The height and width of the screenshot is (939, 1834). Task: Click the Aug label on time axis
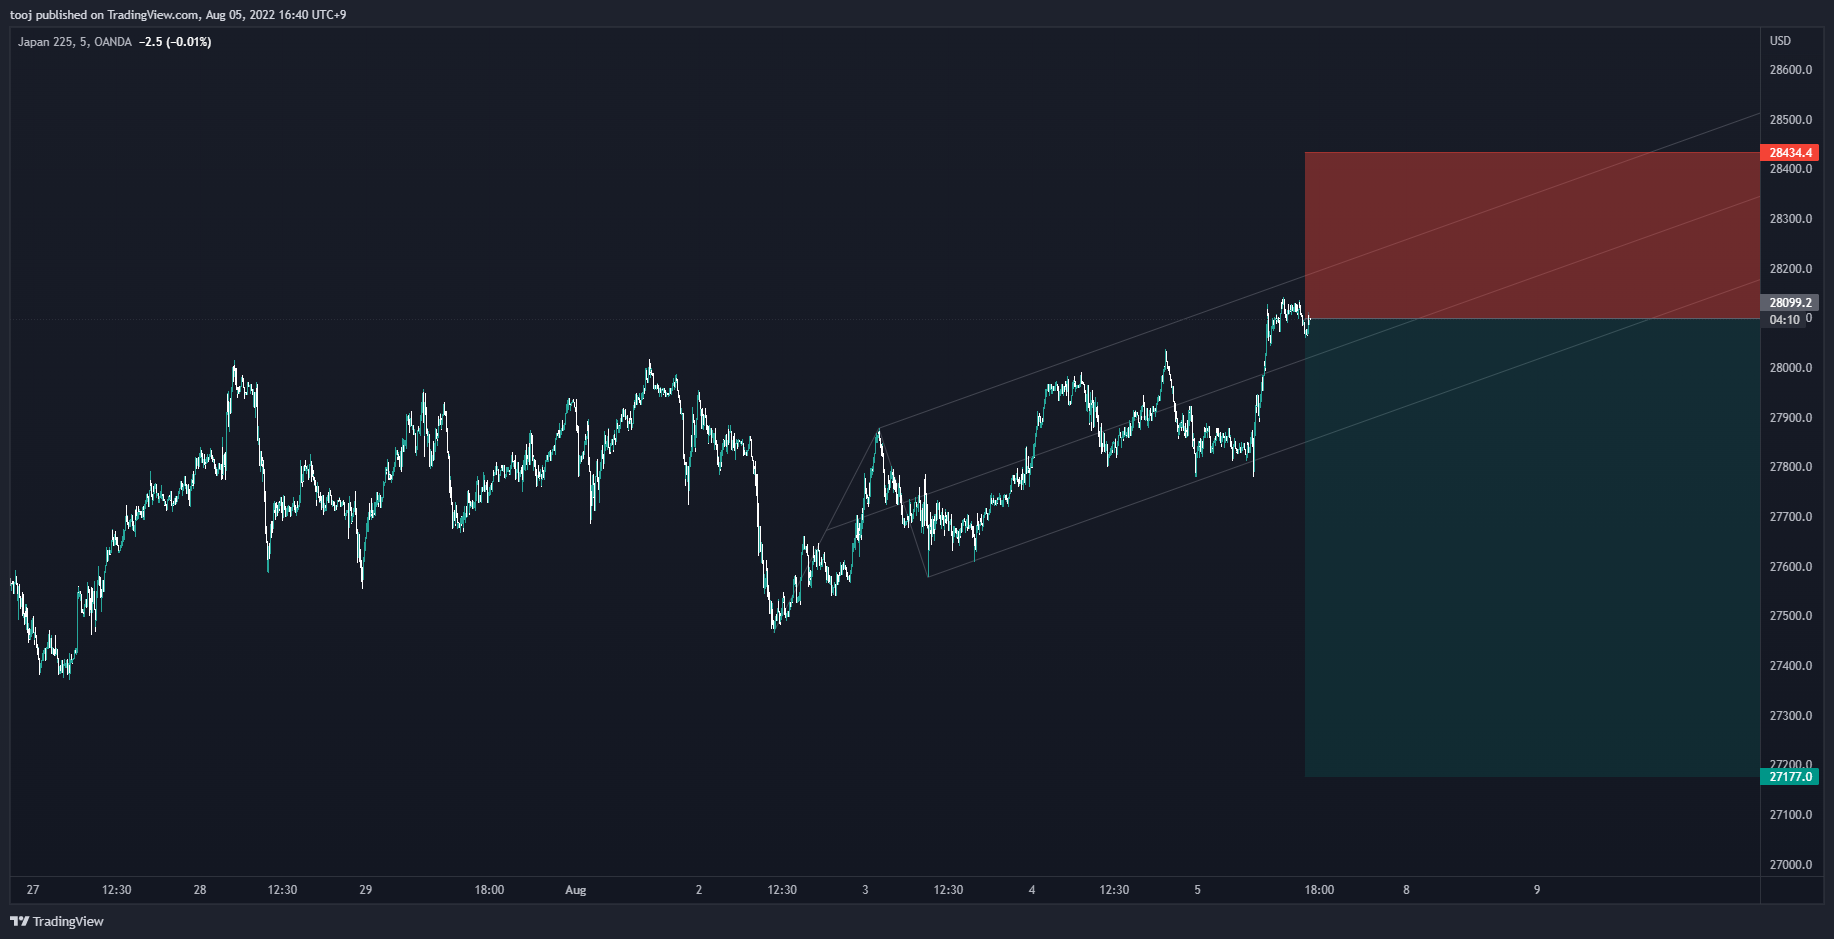coord(576,890)
